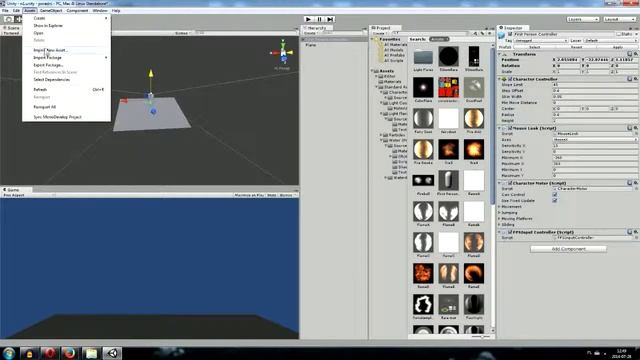Image resolution: width=640 pixels, height=360 pixels.
Task: Click the GameObject cube icon in the Inspector
Action: (502, 36)
